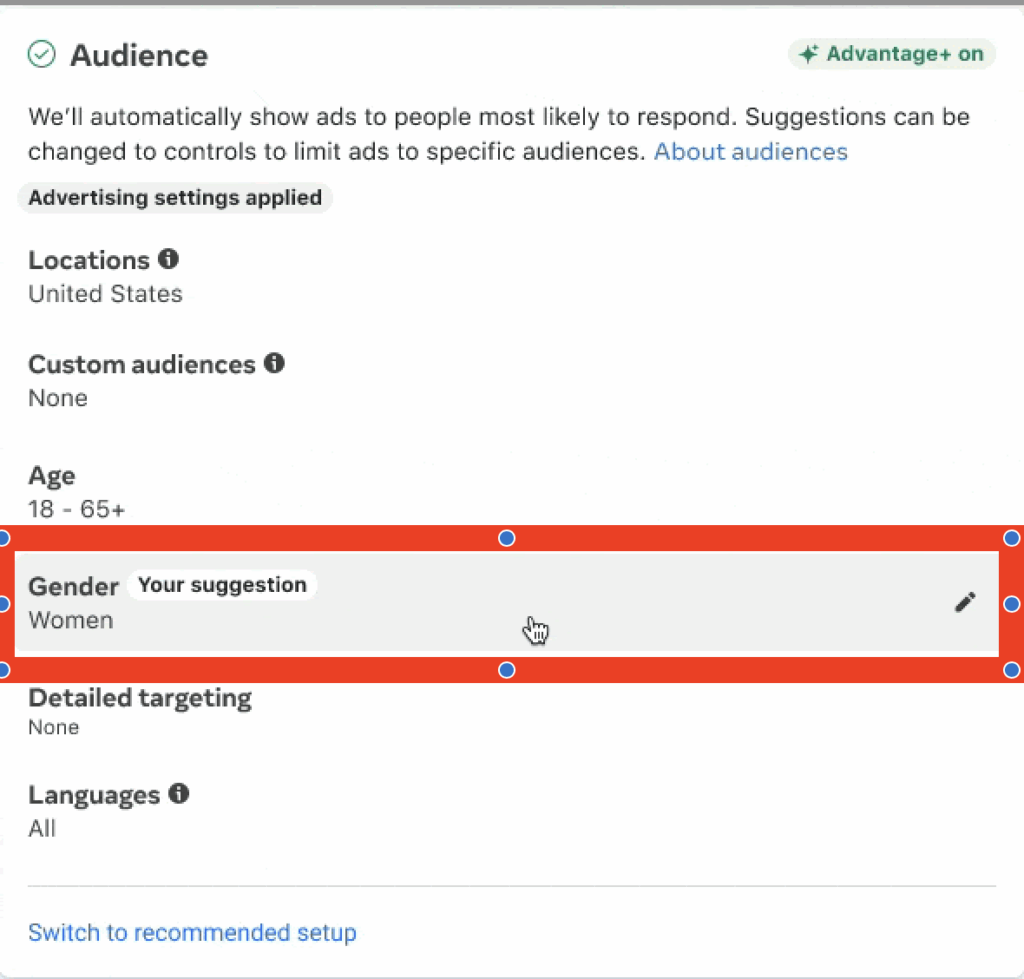1024x979 pixels.
Task: Click the United States location value
Action: (105, 294)
